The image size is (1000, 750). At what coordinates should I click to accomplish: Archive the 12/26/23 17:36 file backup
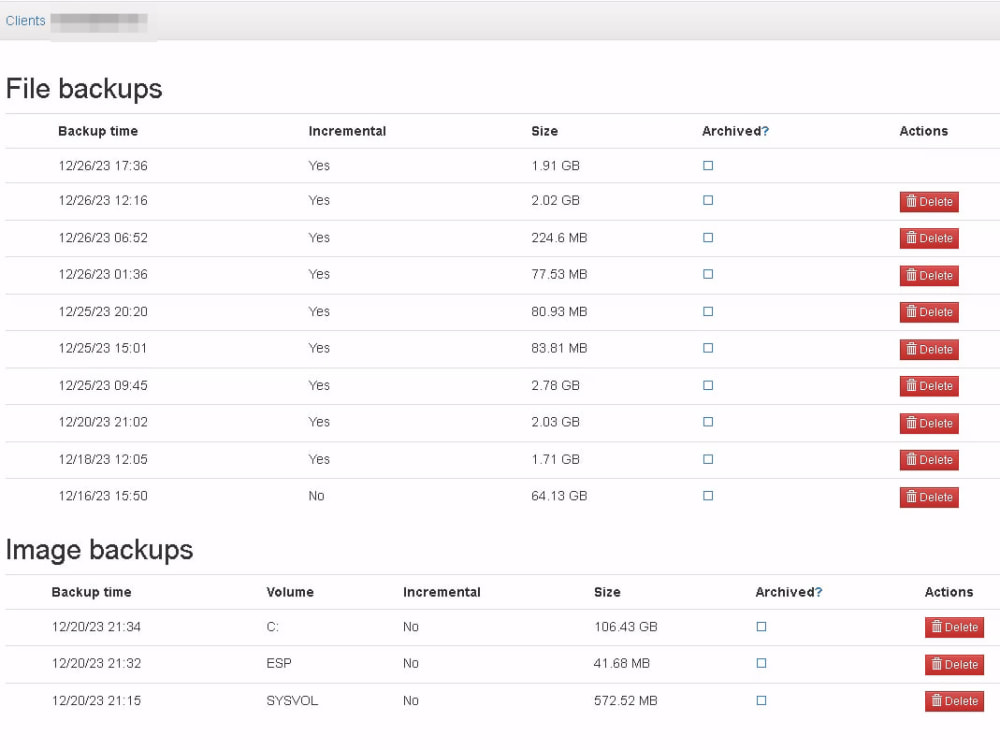[x=707, y=163]
